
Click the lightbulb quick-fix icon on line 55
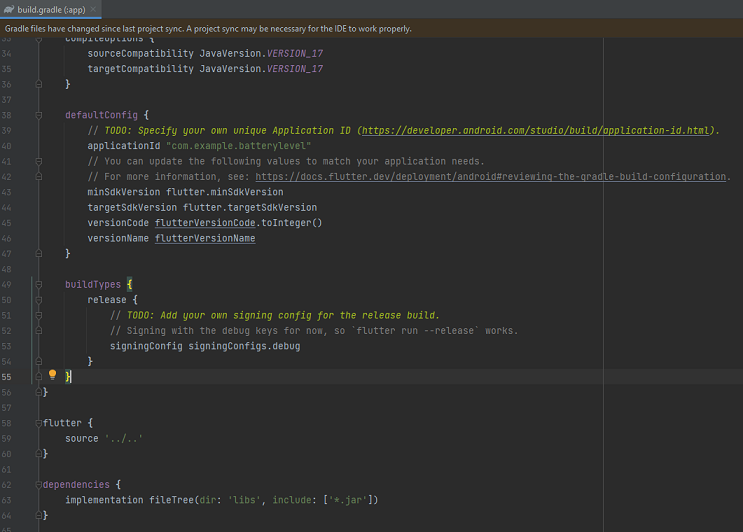click(53, 376)
